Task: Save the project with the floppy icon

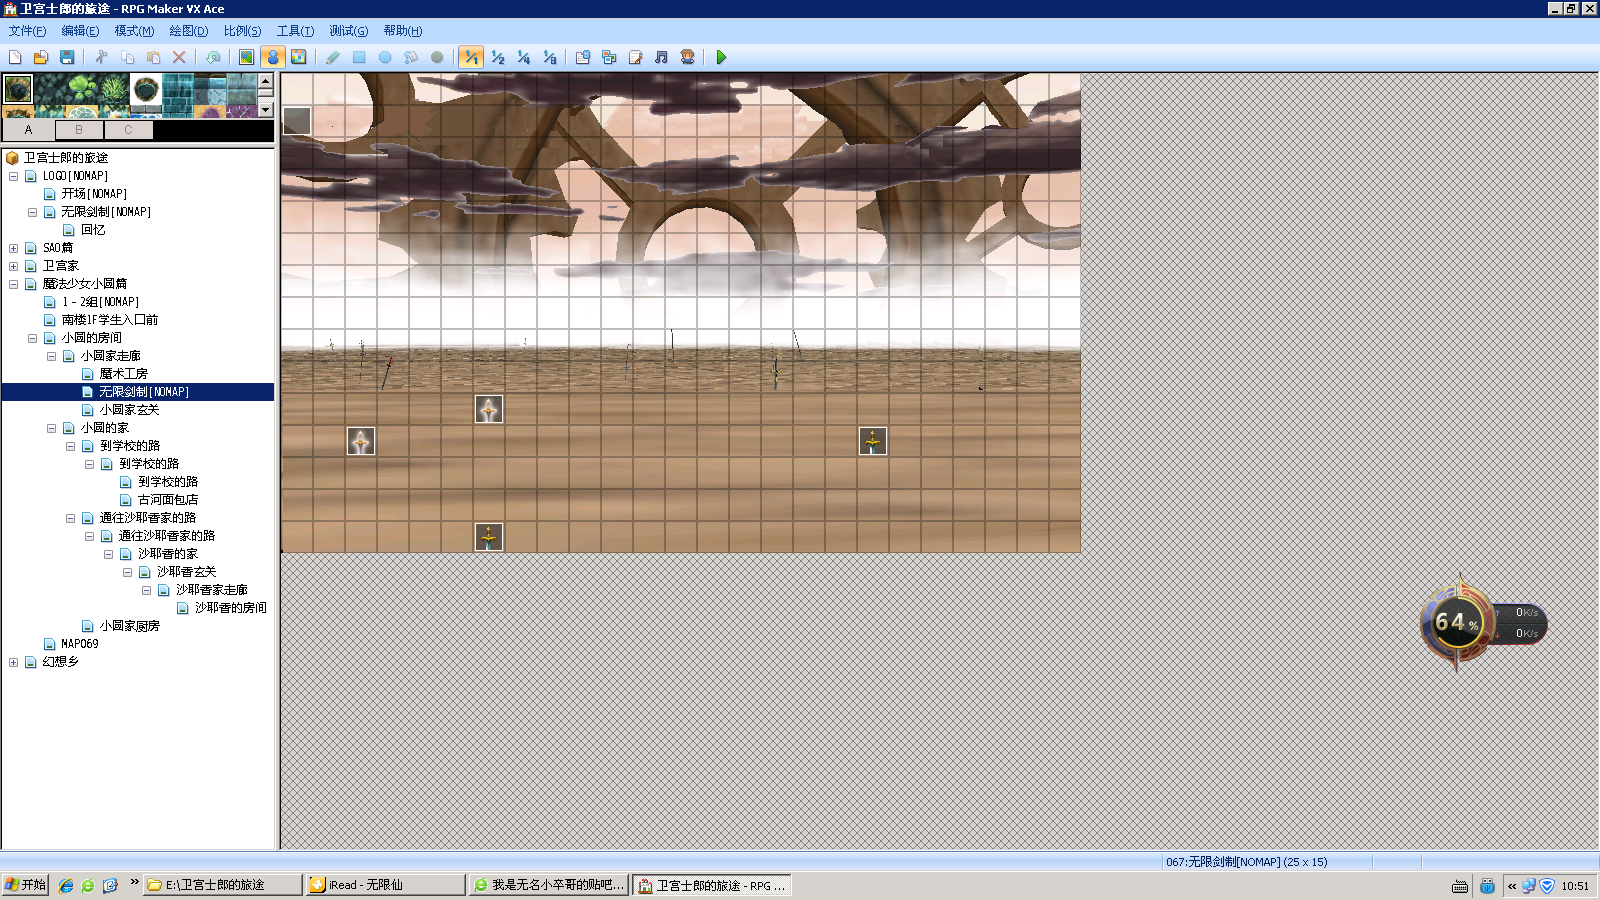Action: (x=67, y=57)
